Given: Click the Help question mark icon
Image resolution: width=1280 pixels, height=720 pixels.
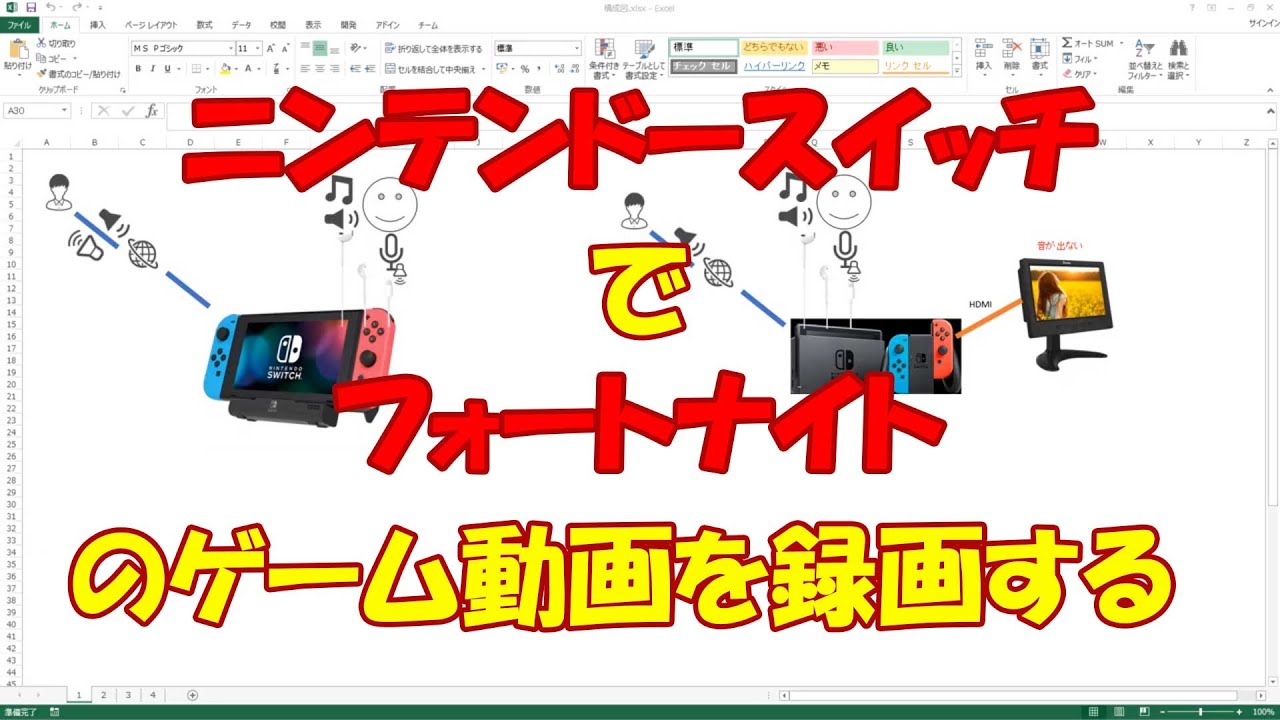Looking at the screenshot, I should pyautogui.click(x=1194, y=7).
